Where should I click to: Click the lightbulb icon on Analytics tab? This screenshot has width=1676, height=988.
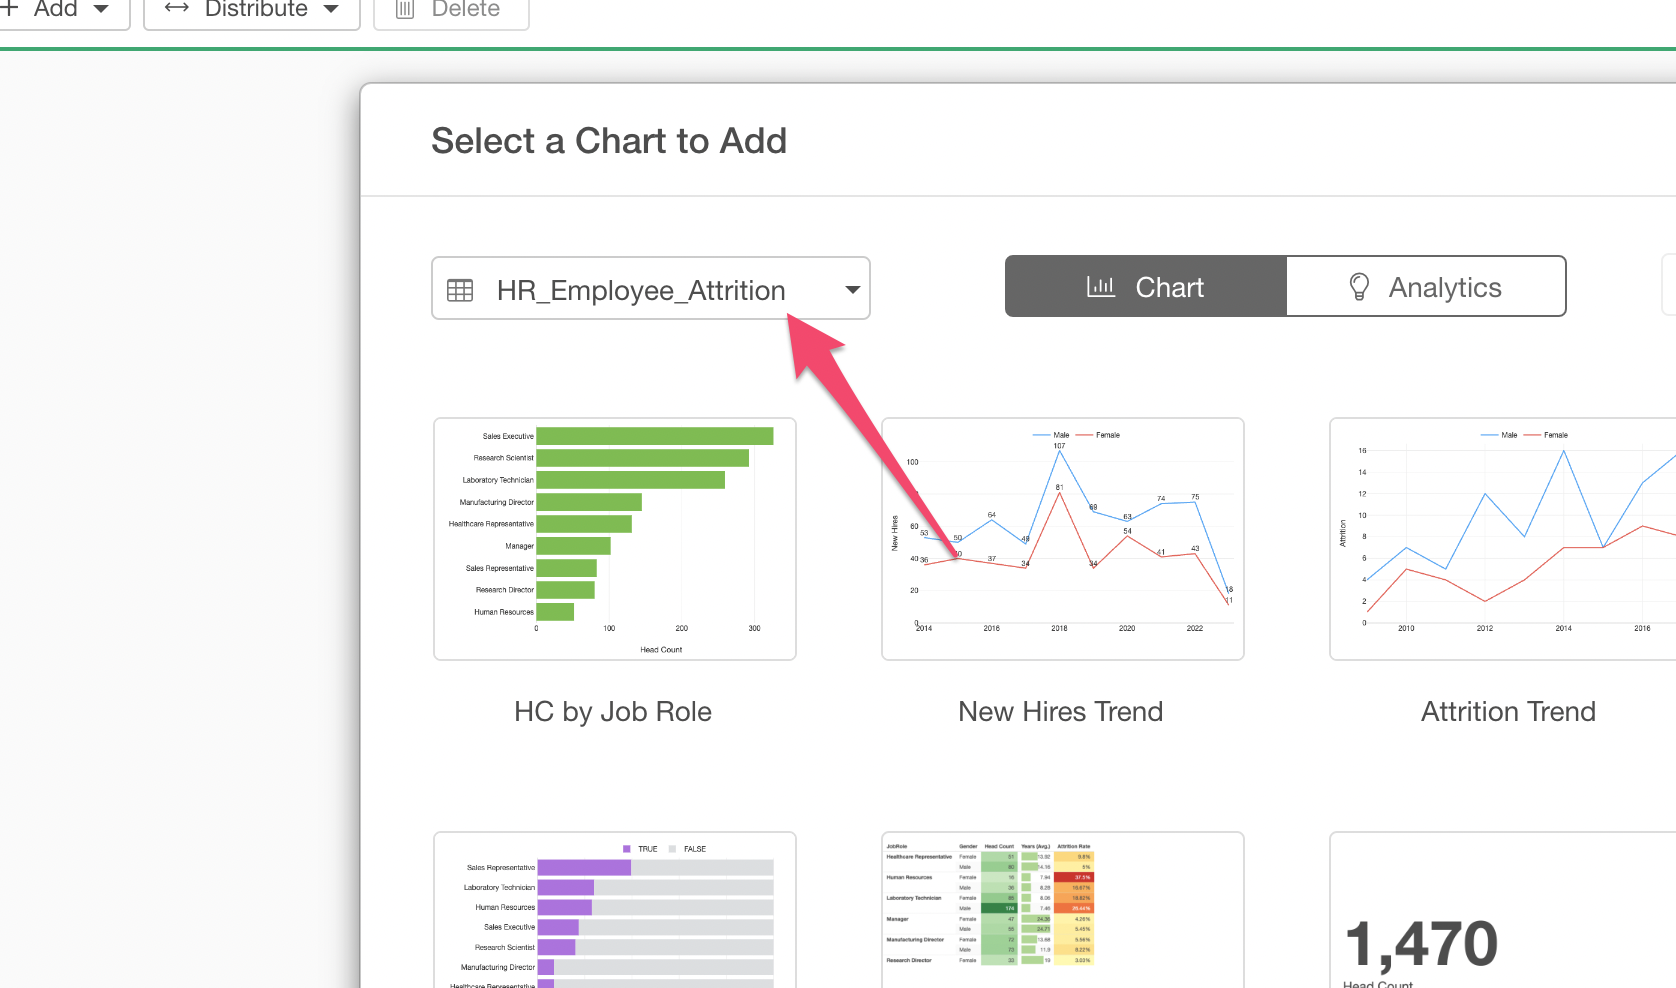[1359, 287]
